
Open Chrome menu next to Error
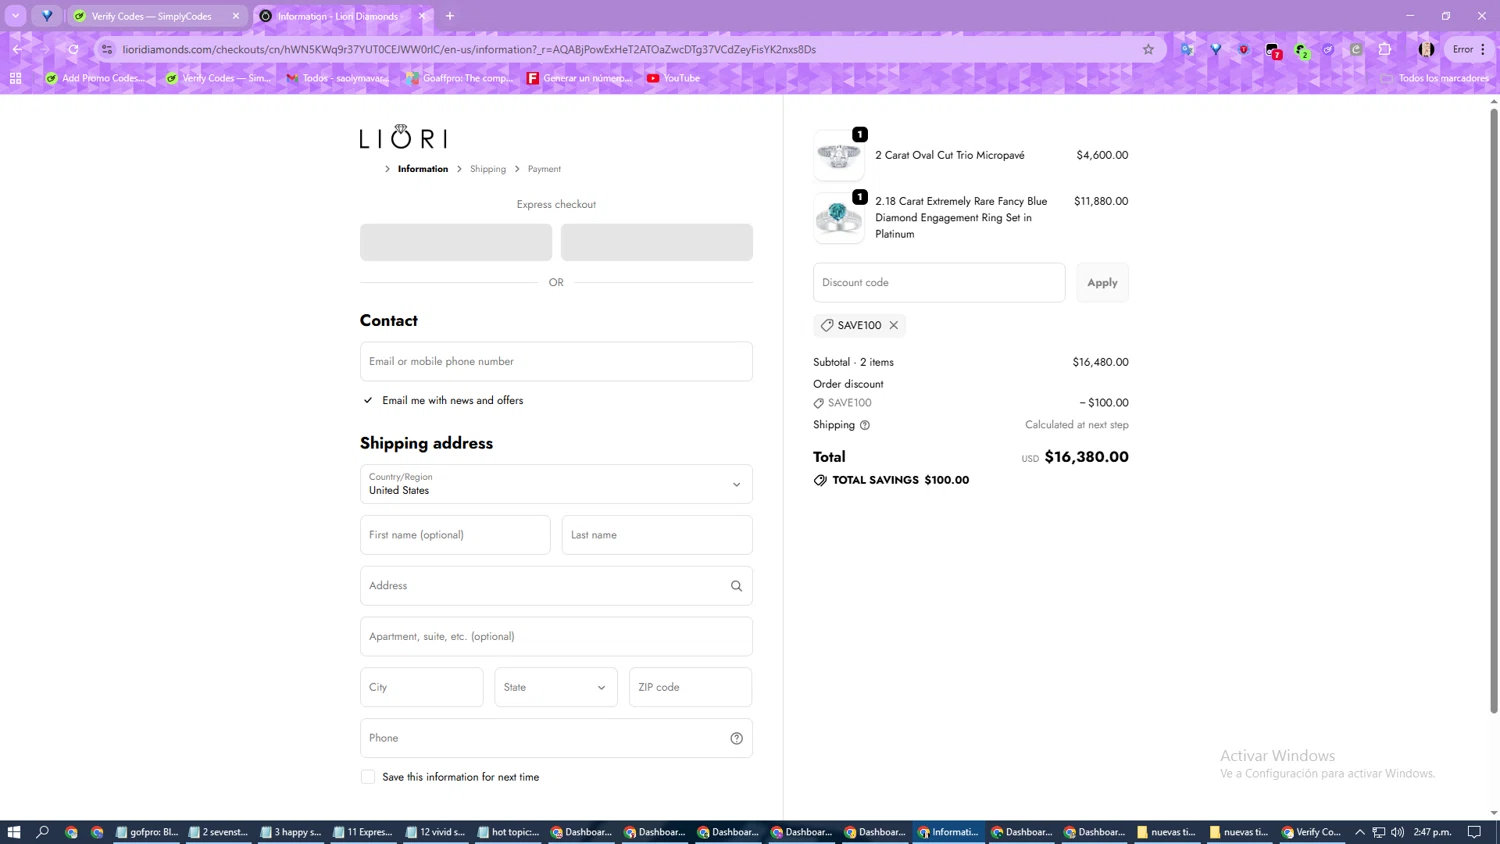click(x=1484, y=49)
